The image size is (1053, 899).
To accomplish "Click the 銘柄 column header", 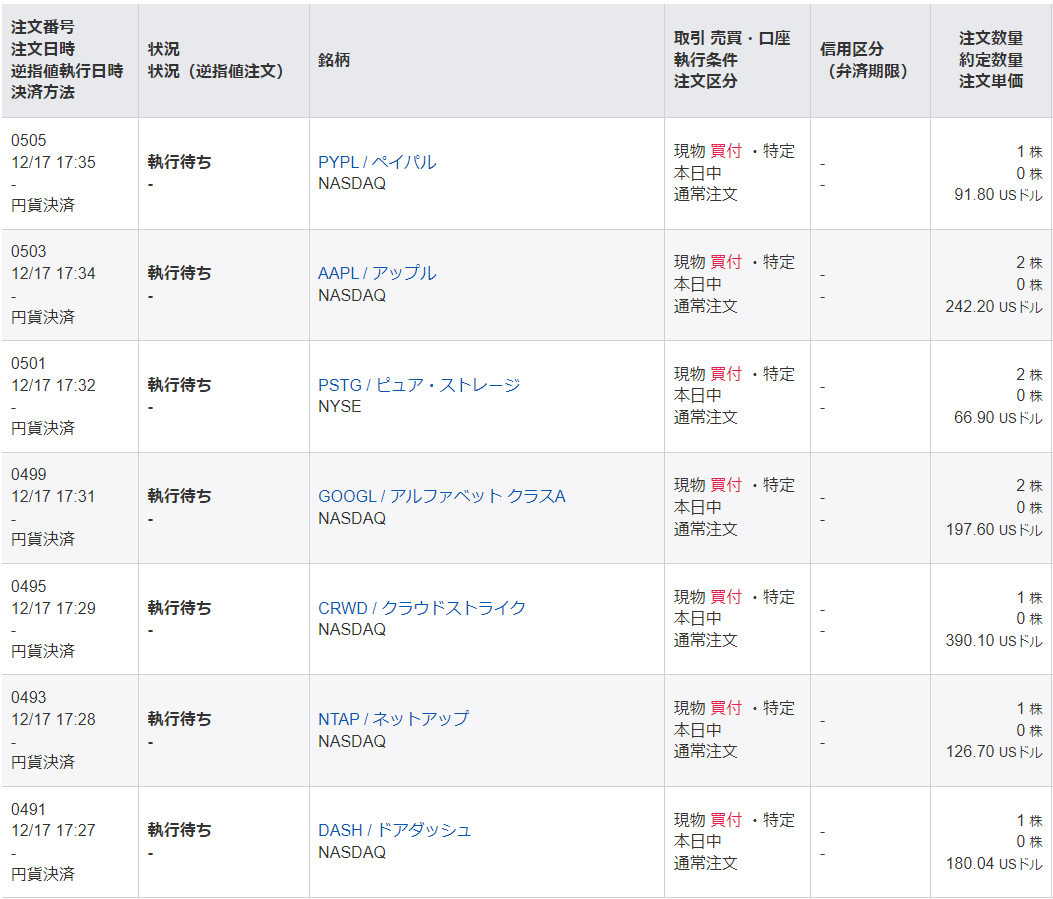I will (x=334, y=60).
